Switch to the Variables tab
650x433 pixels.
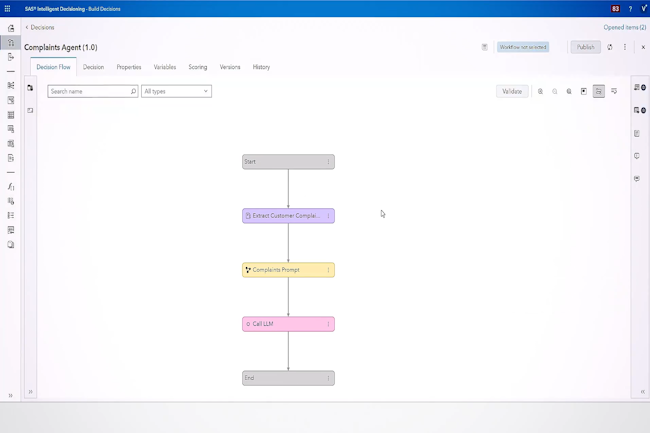coord(165,67)
